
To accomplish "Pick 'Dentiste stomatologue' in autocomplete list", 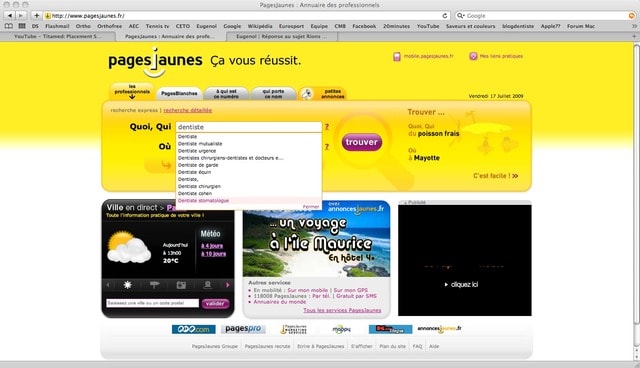I will [x=203, y=201].
